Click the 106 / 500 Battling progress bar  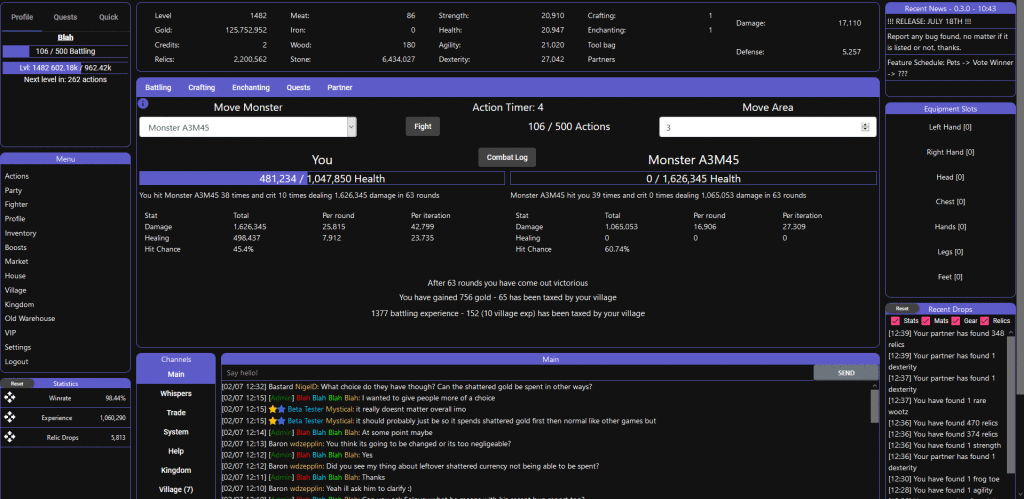tap(65, 51)
